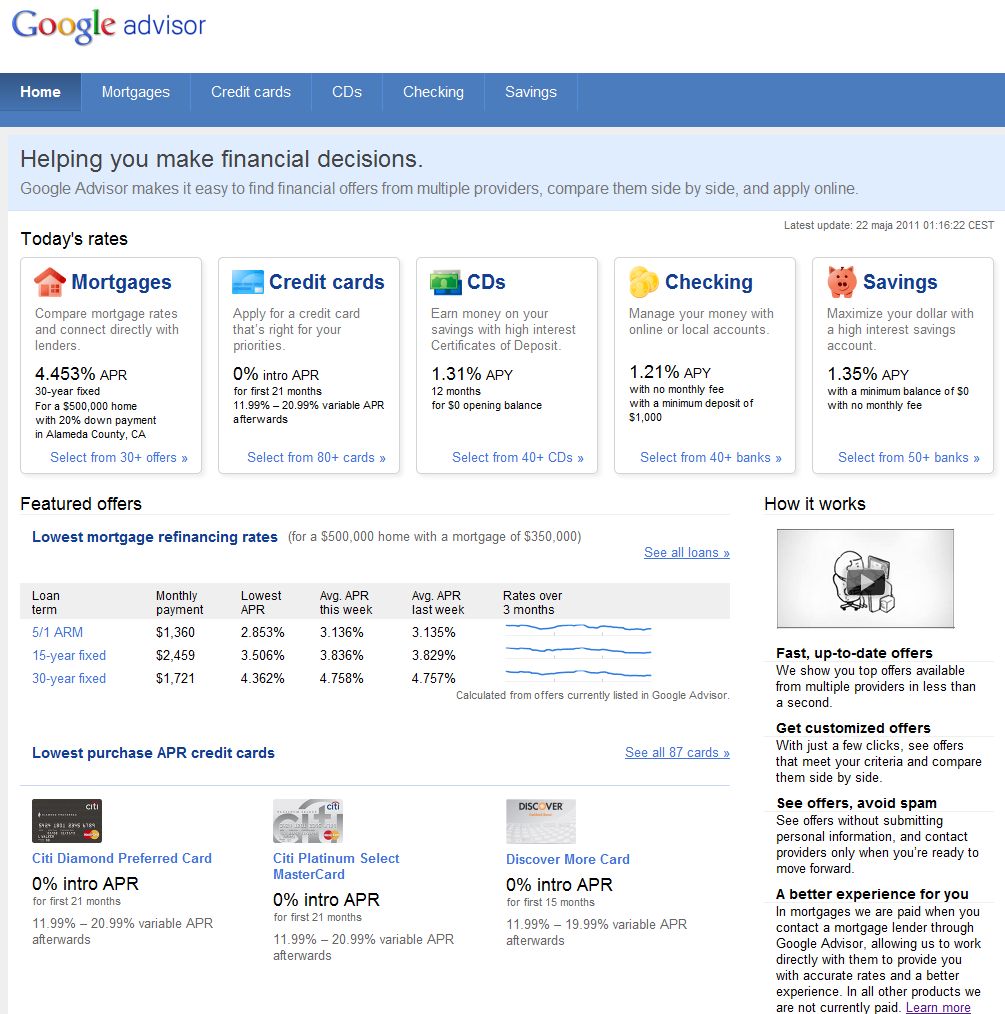Select from 50+ banks link
Viewport: 1005px width, 1014px height.
click(909, 457)
